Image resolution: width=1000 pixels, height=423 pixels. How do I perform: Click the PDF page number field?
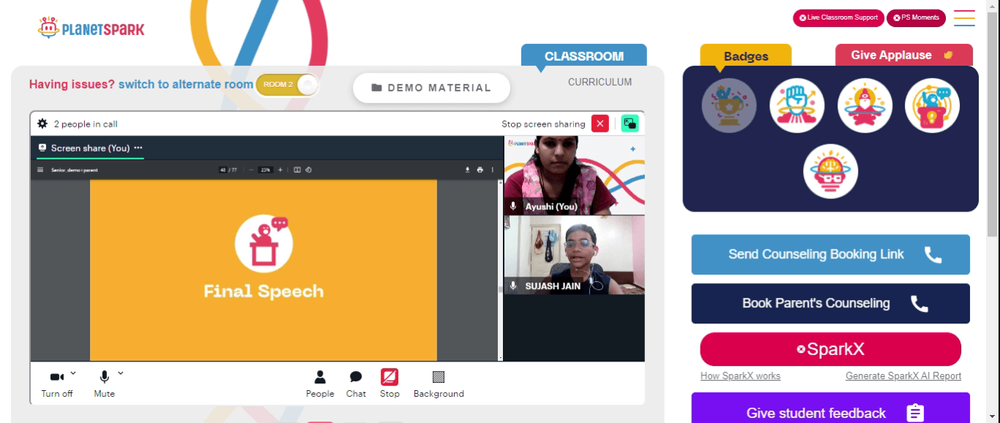(x=223, y=170)
